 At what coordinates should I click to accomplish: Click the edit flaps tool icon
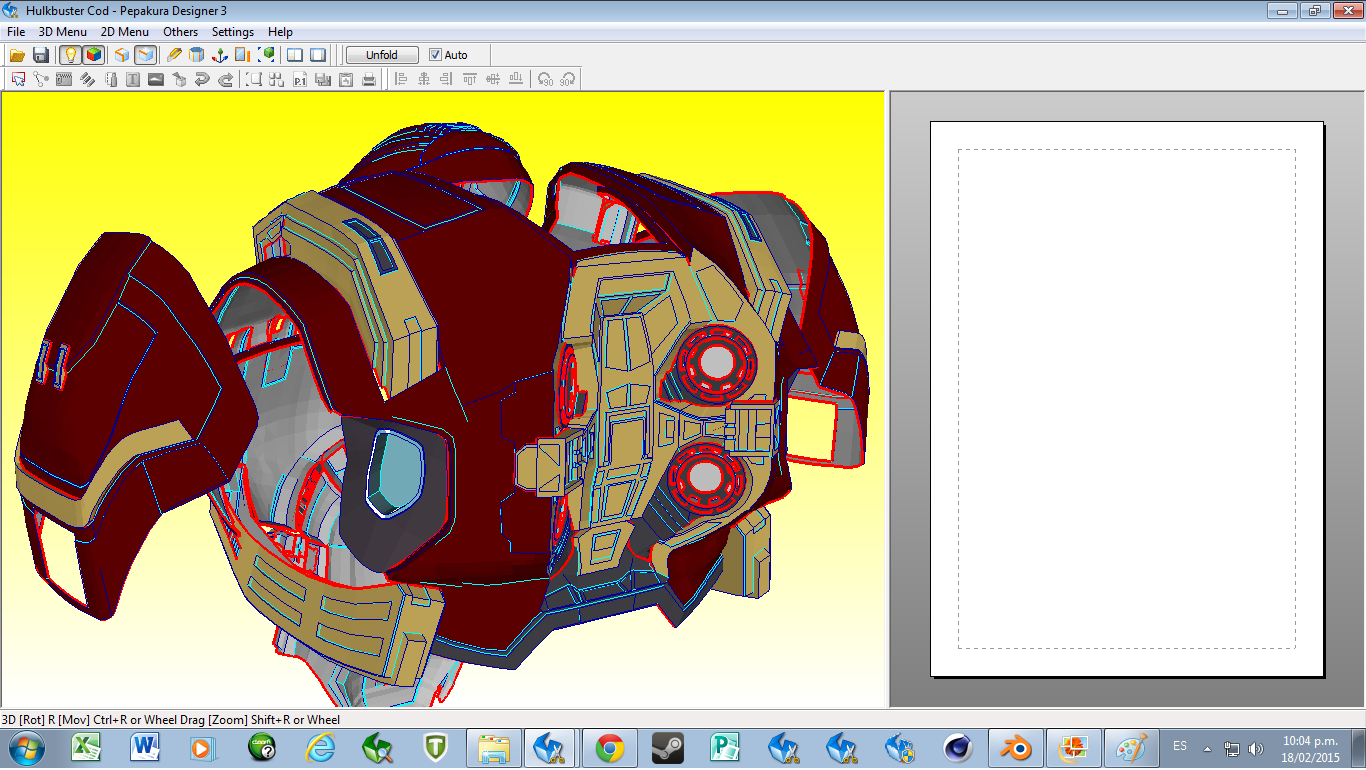coord(64,79)
